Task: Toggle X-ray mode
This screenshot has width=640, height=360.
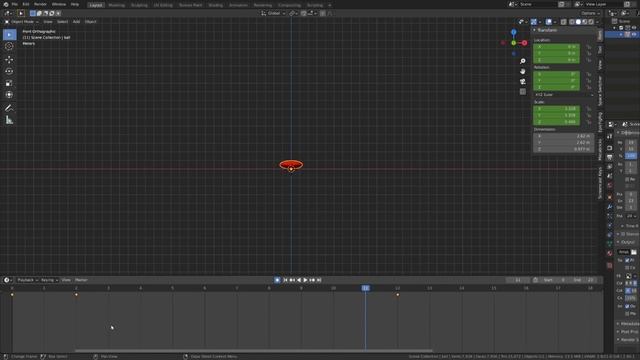Action: click(564, 22)
